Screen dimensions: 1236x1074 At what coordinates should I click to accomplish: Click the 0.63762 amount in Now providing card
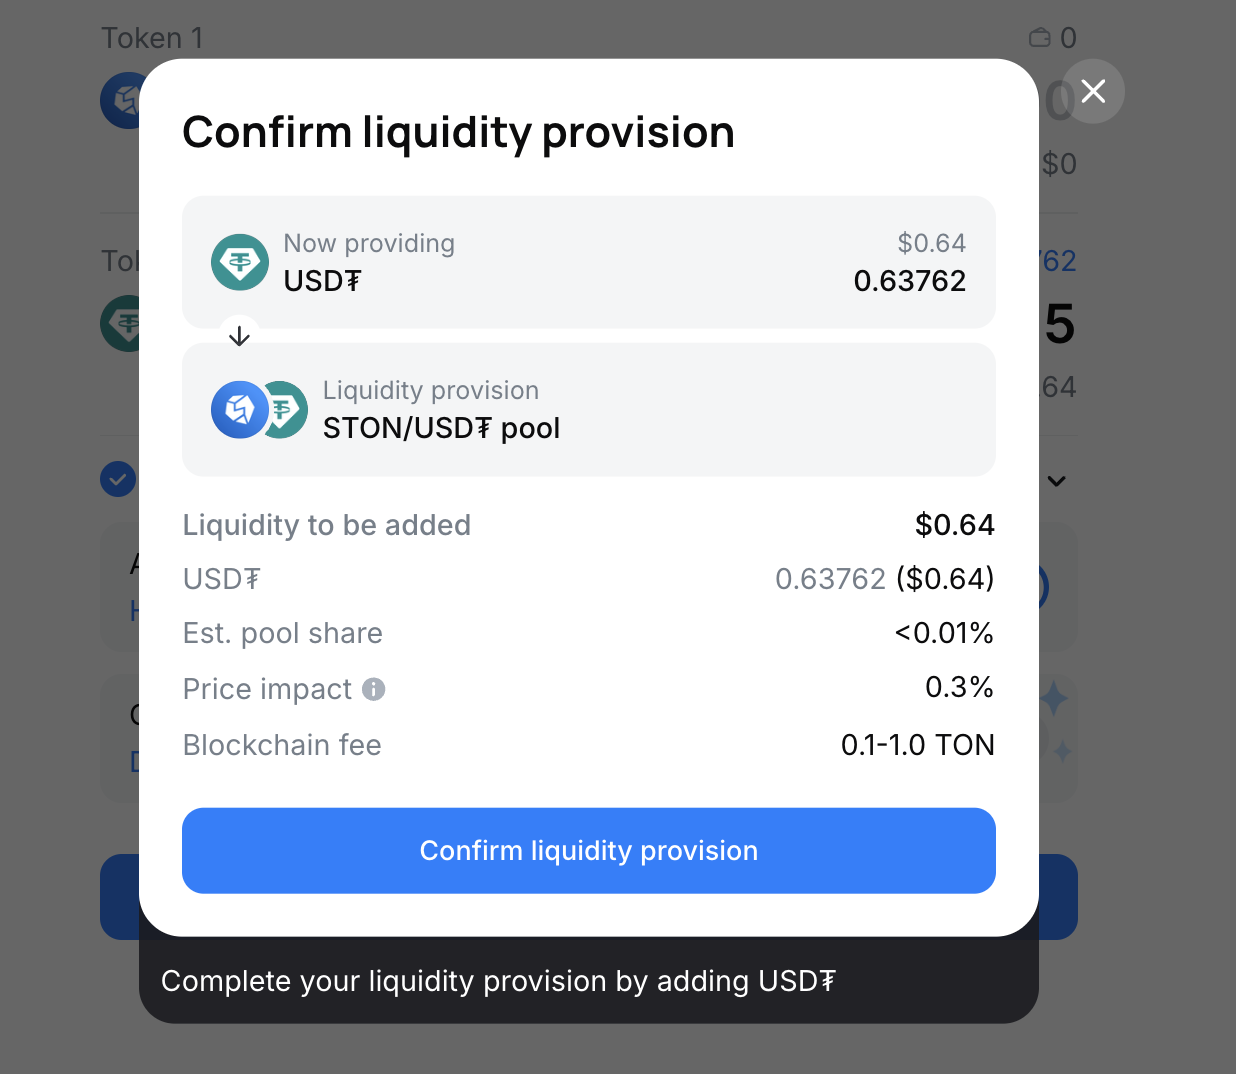(909, 281)
